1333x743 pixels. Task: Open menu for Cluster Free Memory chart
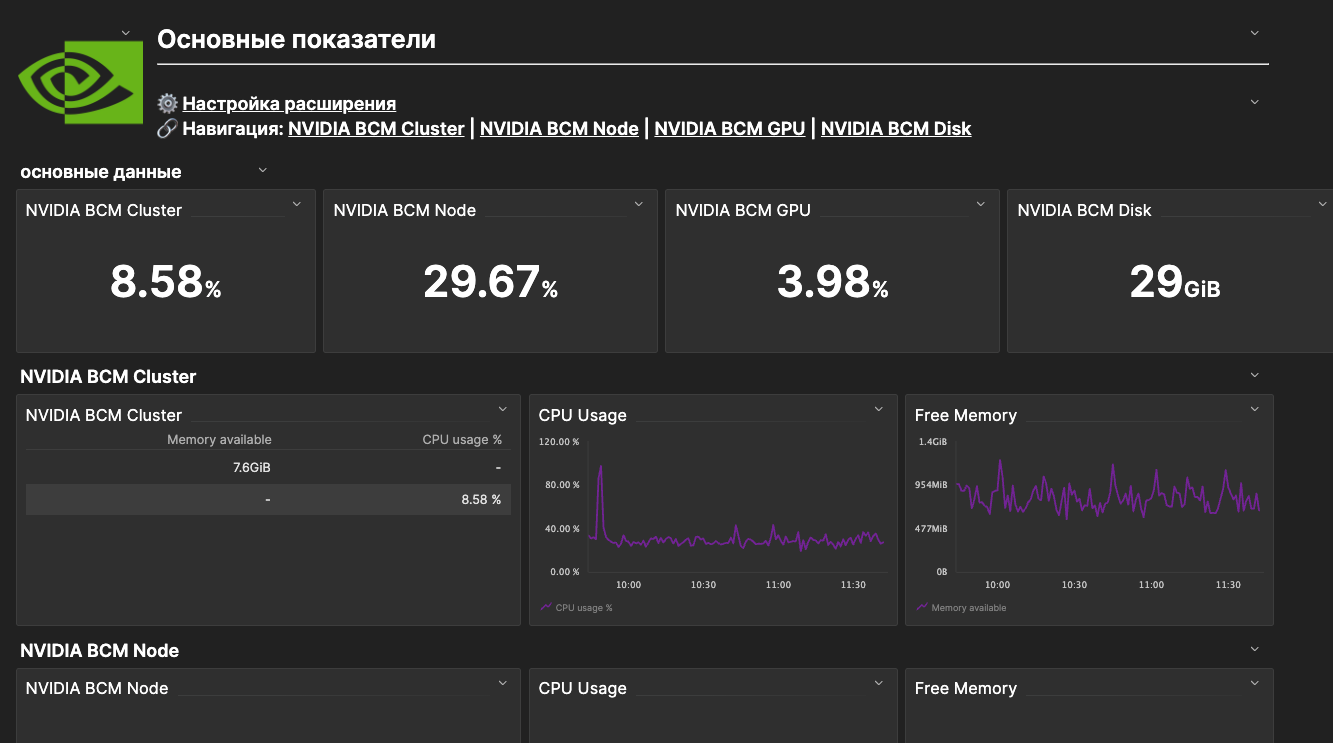(1255, 409)
